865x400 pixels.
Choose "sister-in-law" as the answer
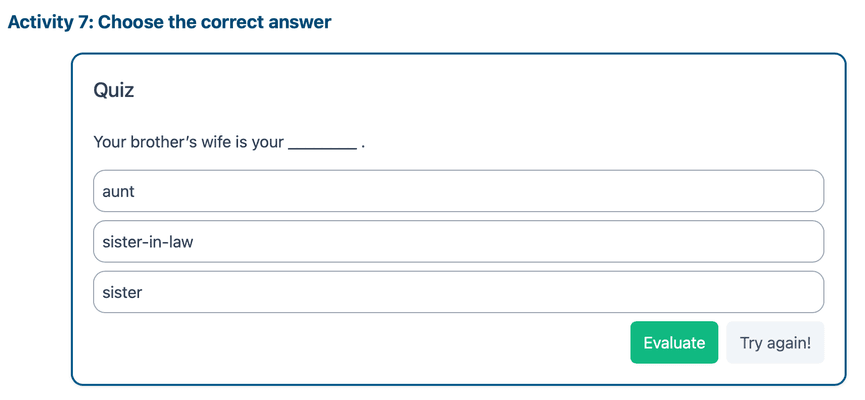click(x=458, y=242)
